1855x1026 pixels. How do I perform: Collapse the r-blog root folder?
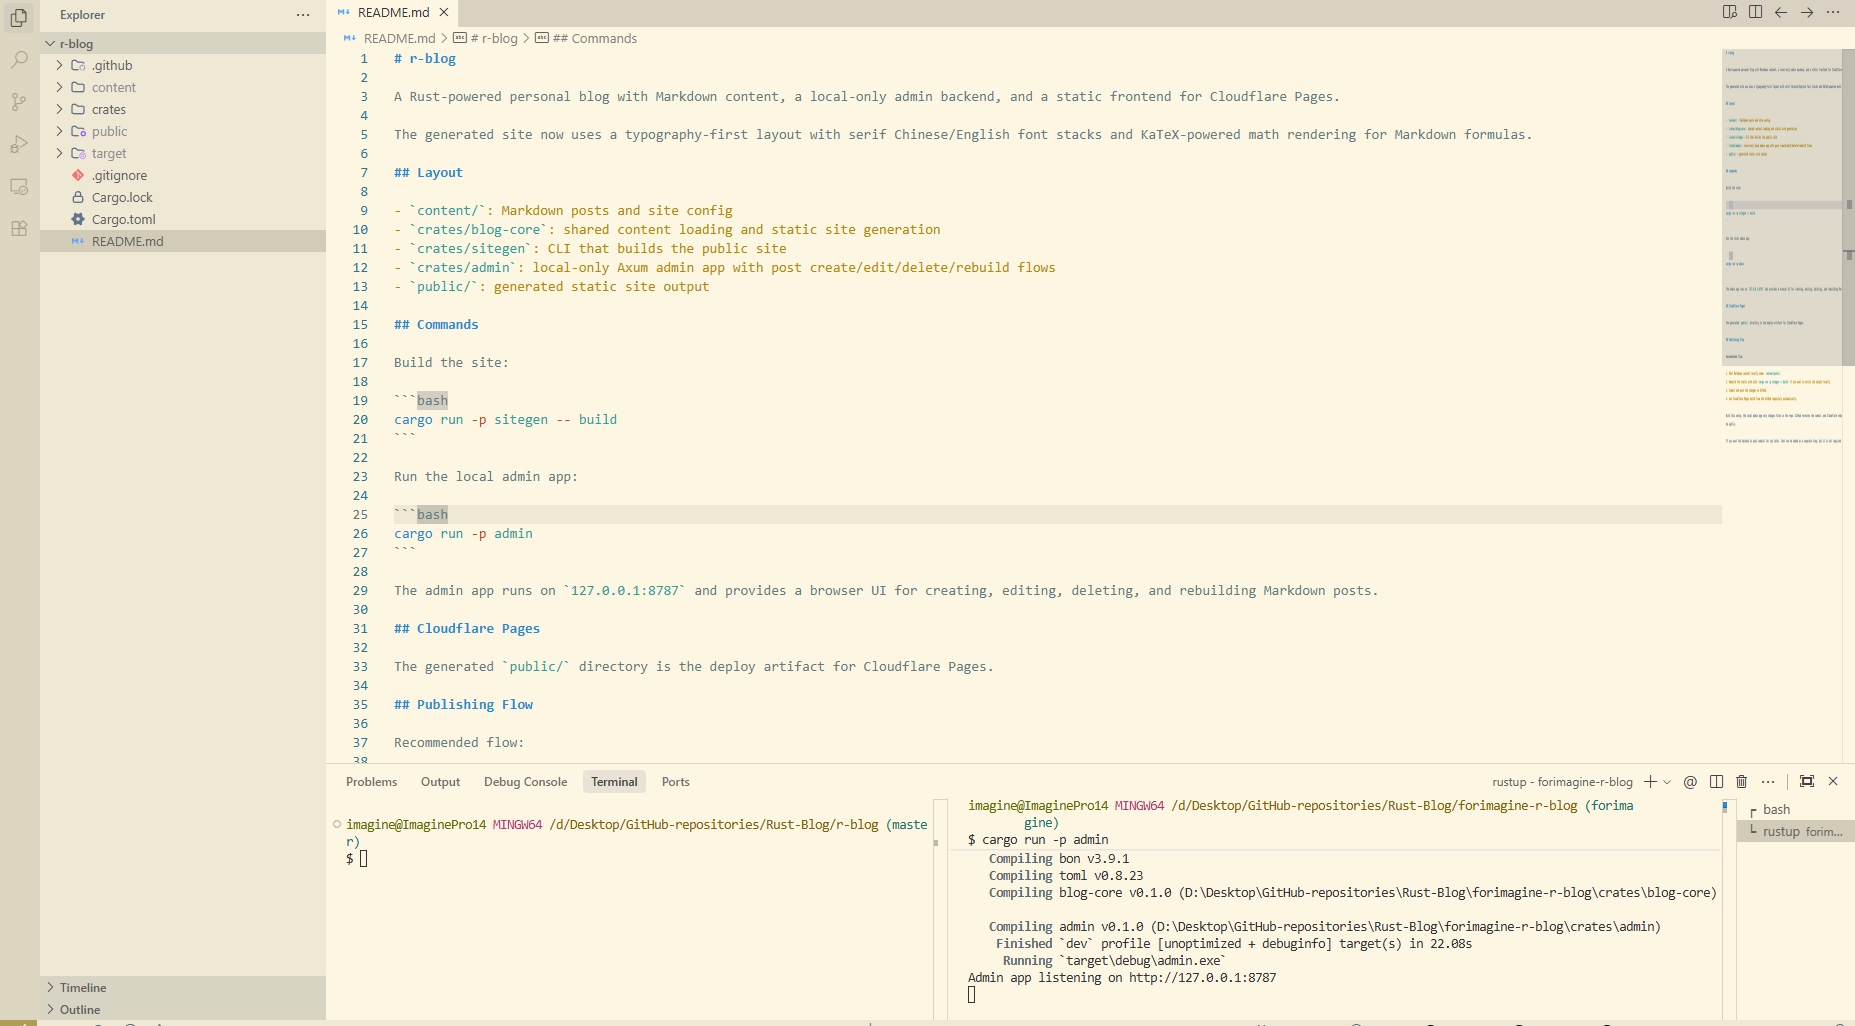(183, 44)
